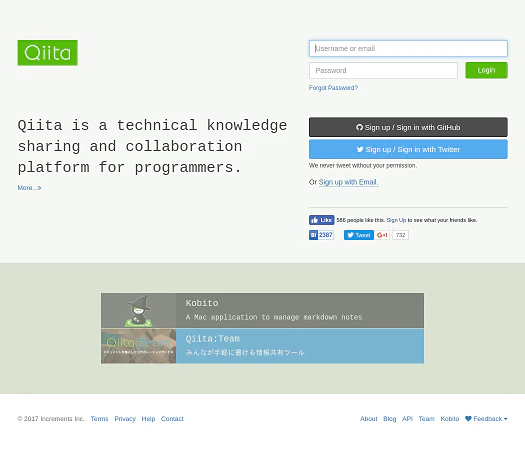Open About in the footer

click(369, 419)
